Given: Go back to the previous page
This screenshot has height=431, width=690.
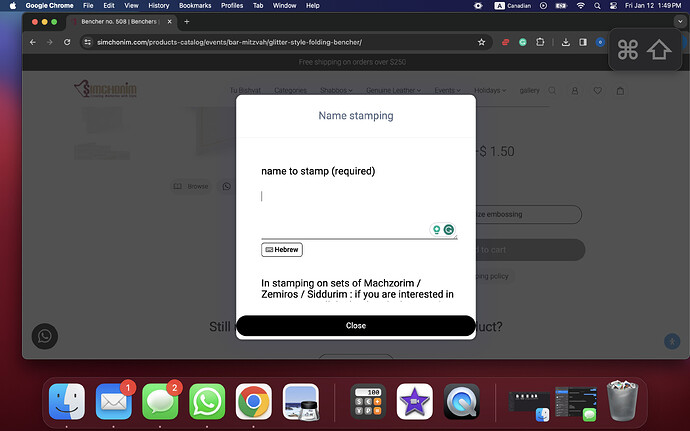Looking at the screenshot, I should point(33,42).
